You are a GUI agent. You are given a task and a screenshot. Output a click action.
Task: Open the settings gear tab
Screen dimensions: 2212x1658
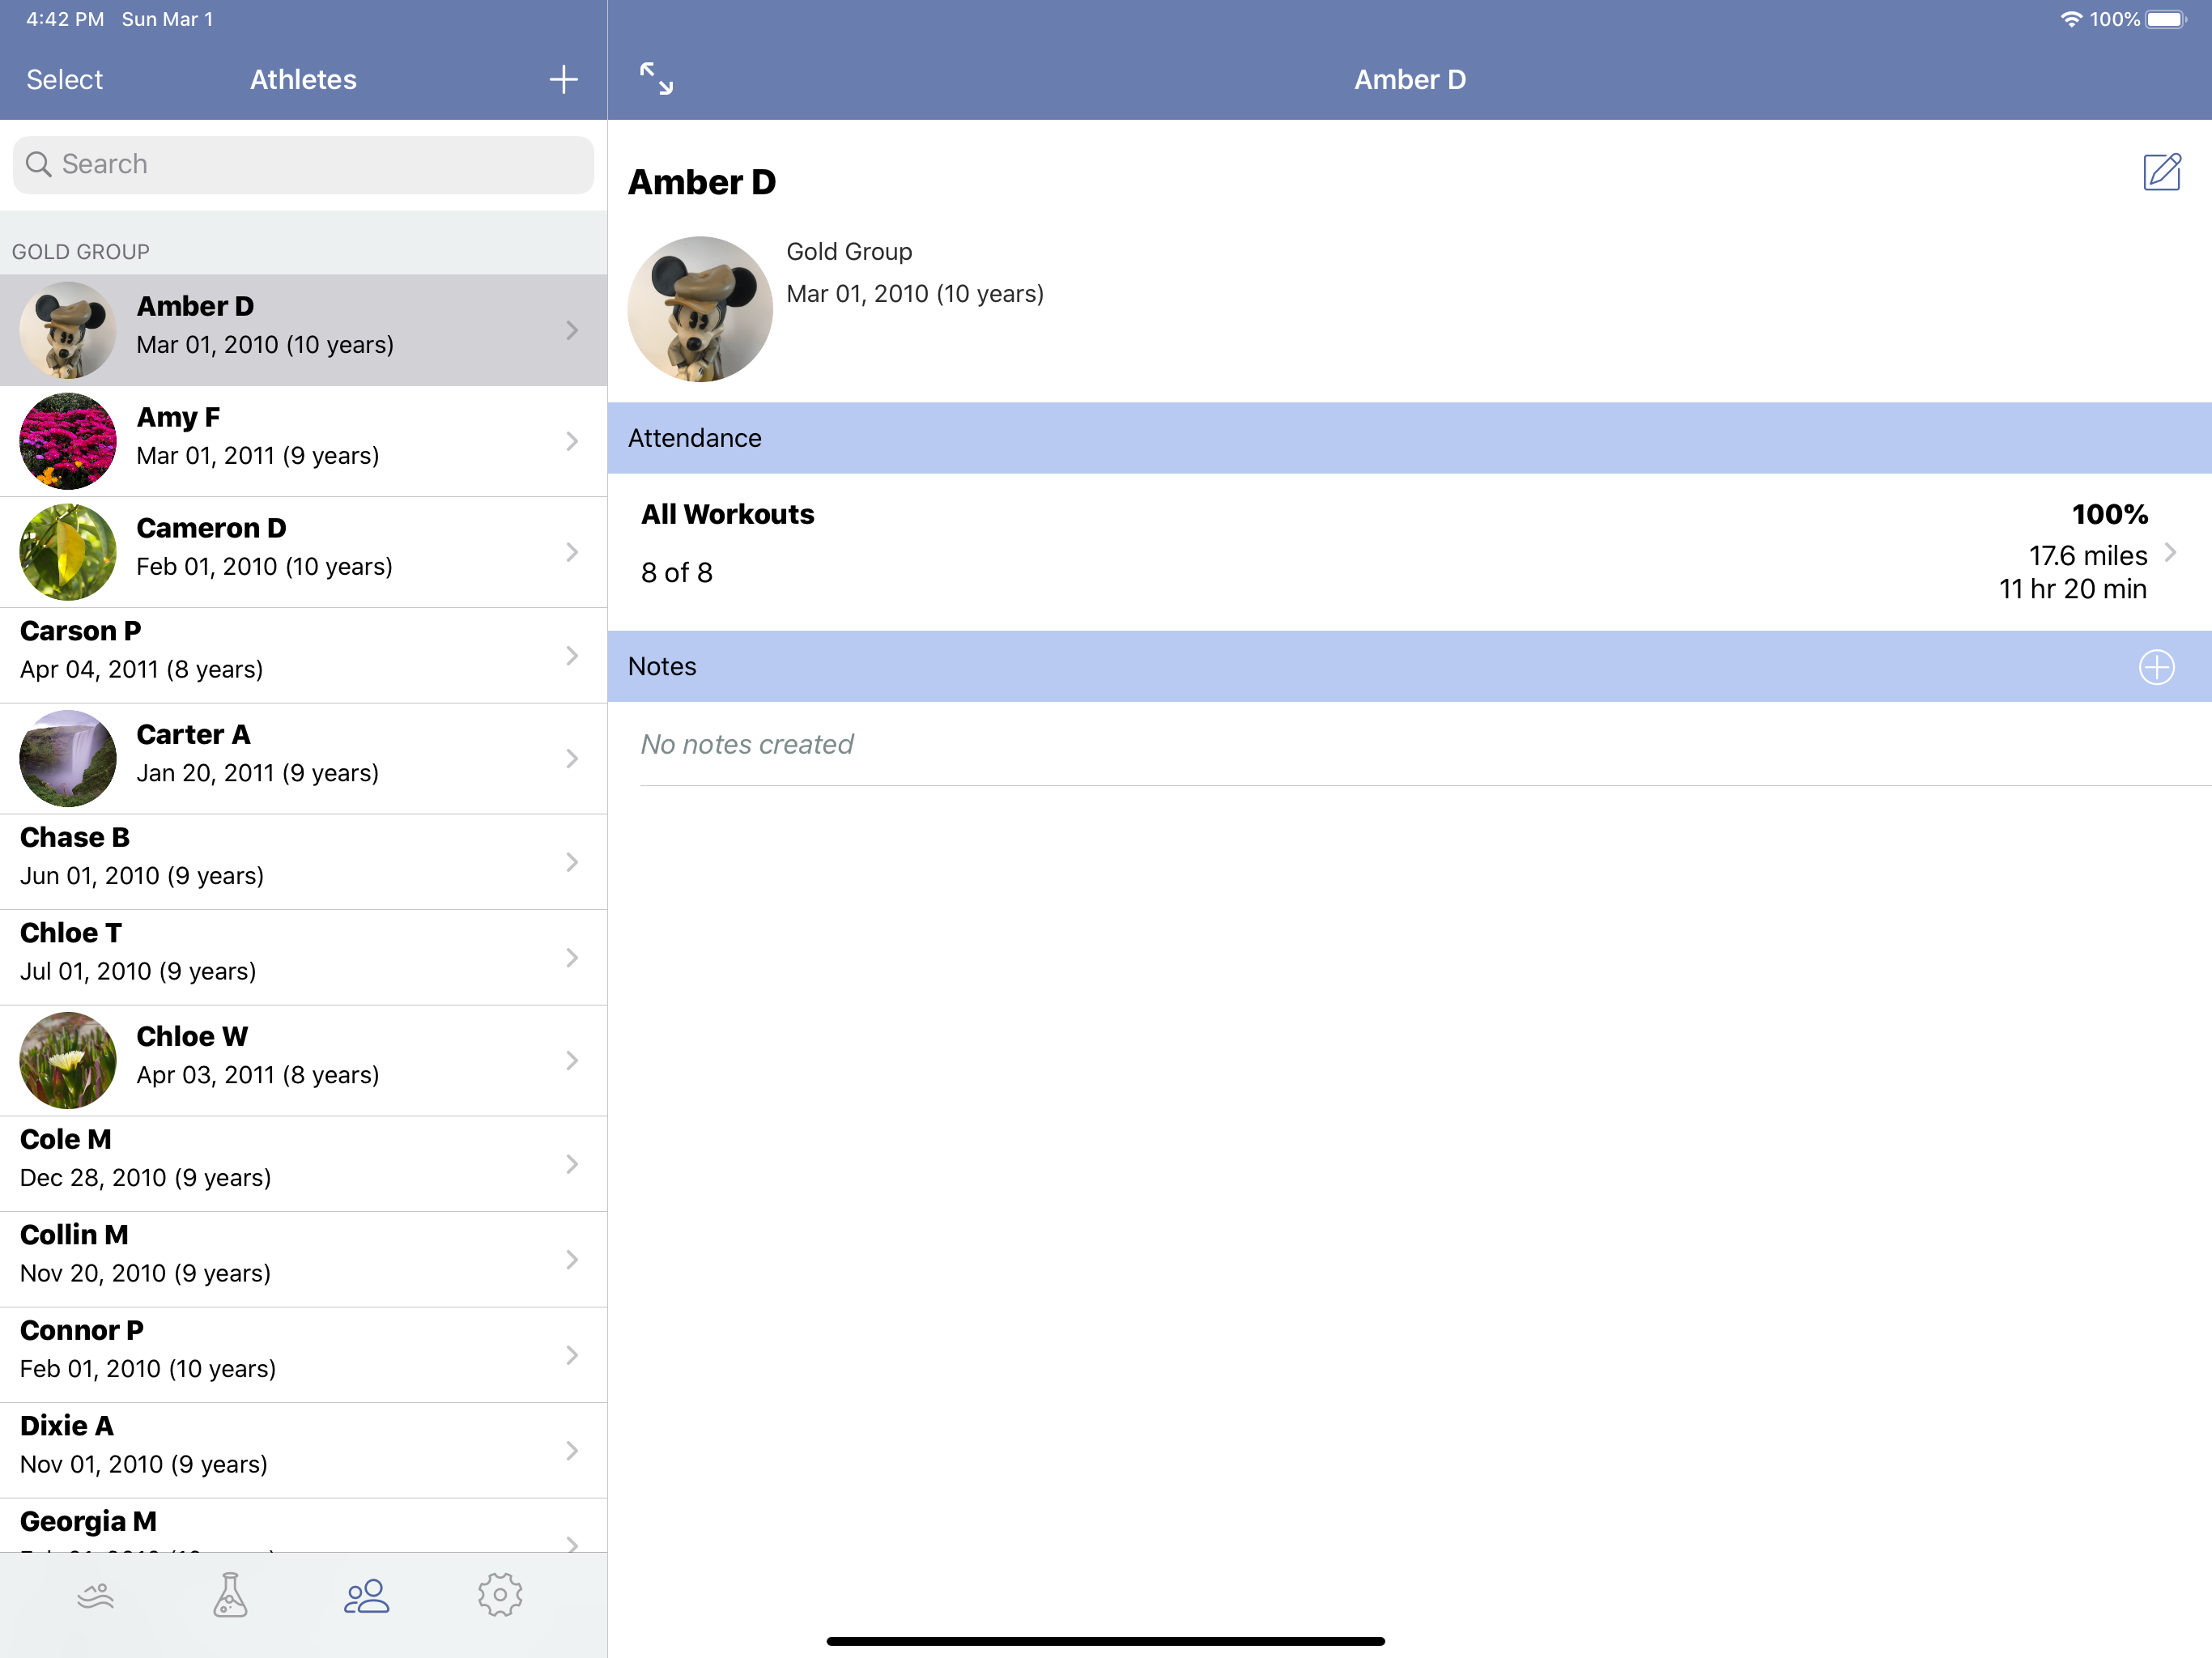(500, 1595)
